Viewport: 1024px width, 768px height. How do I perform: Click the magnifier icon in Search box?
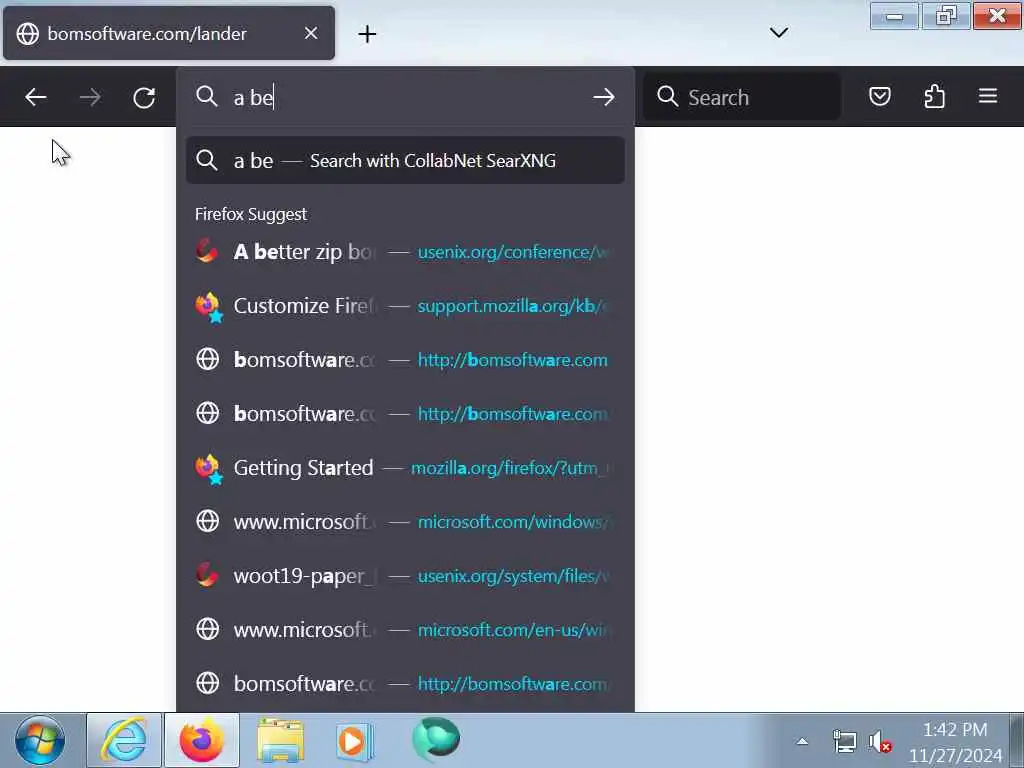(667, 96)
